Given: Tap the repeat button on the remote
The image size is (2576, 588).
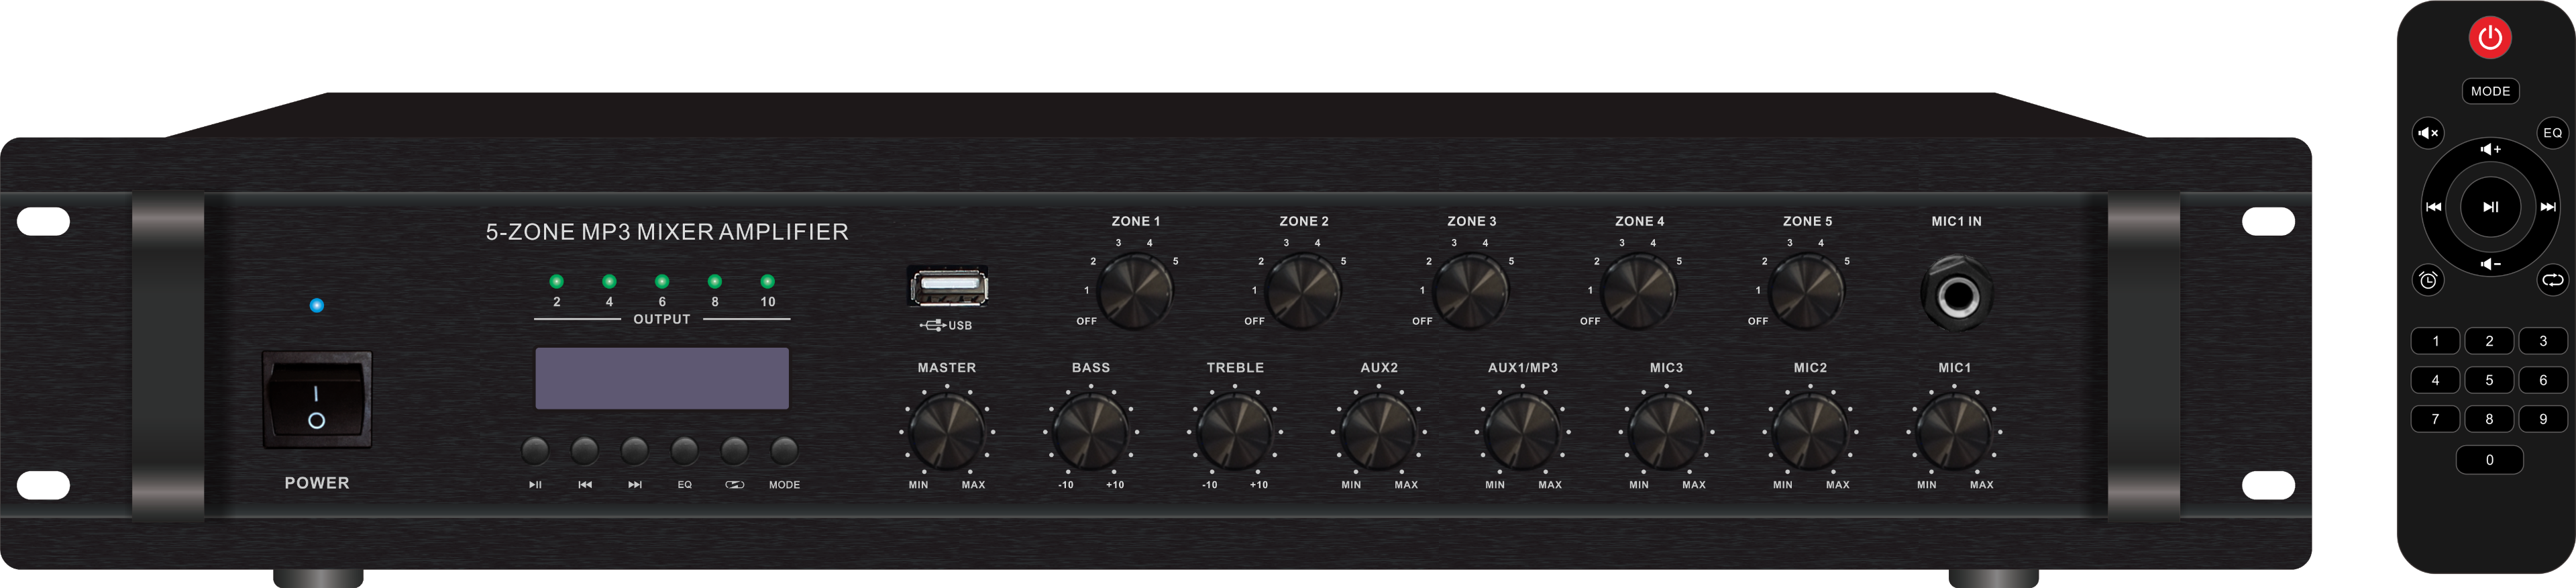Looking at the screenshot, I should tap(2552, 280).
